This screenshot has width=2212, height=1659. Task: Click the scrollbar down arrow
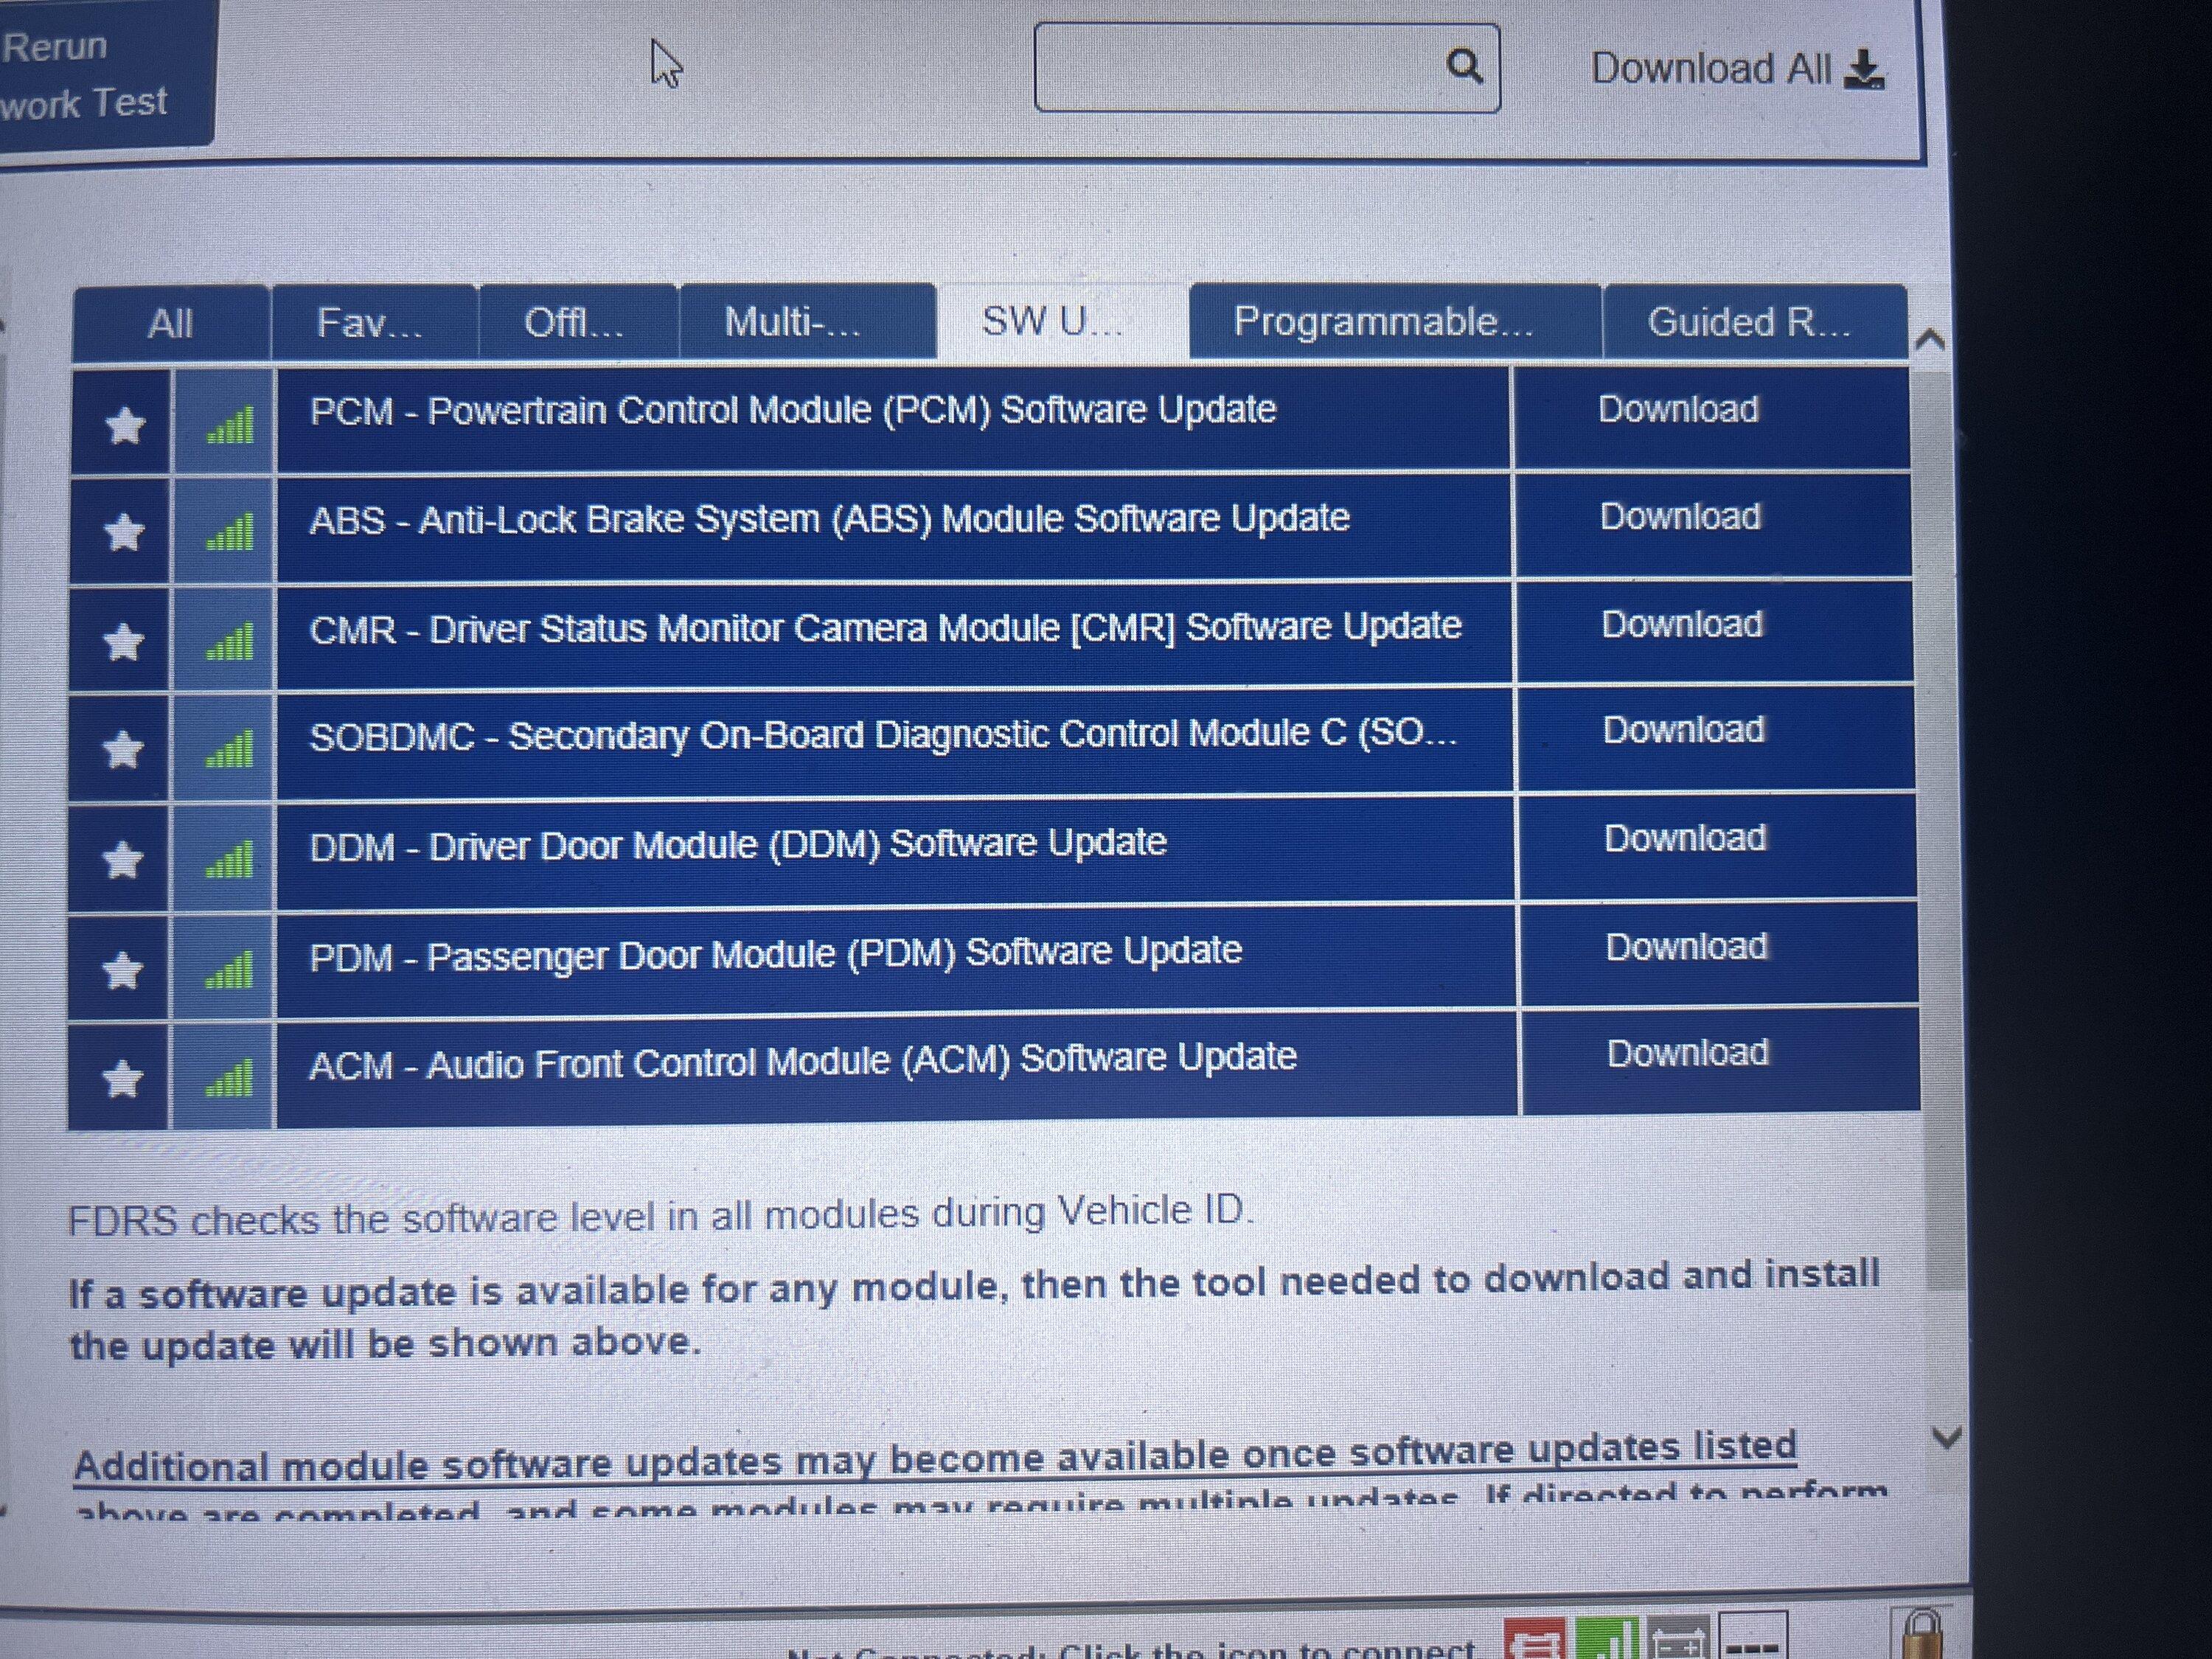pos(1946,1438)
